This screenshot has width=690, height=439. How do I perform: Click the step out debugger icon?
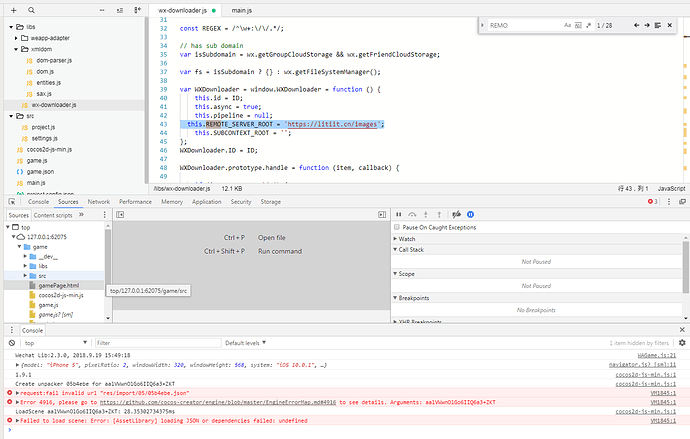[x=439, y=215]
